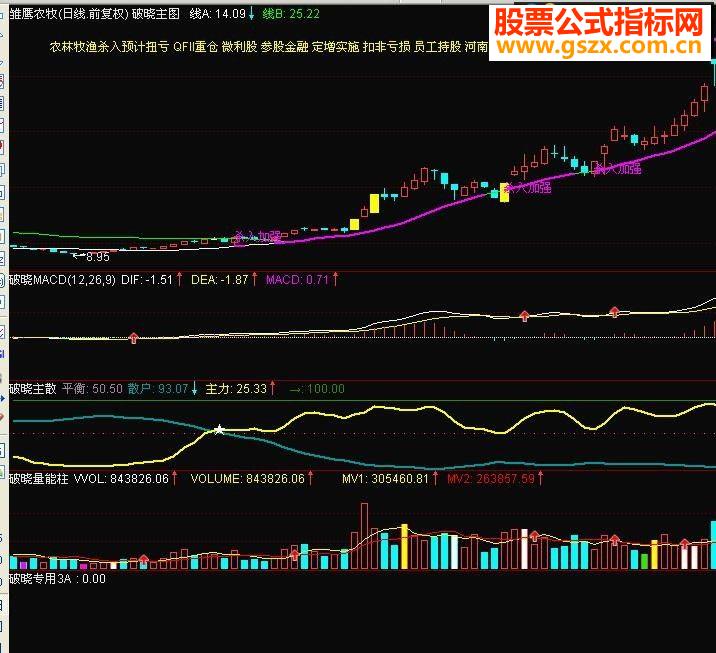Viewport: 716px width, 653px height.
Task: Select the 散户: 93.07 value
Action: click(x=158, y=389)
